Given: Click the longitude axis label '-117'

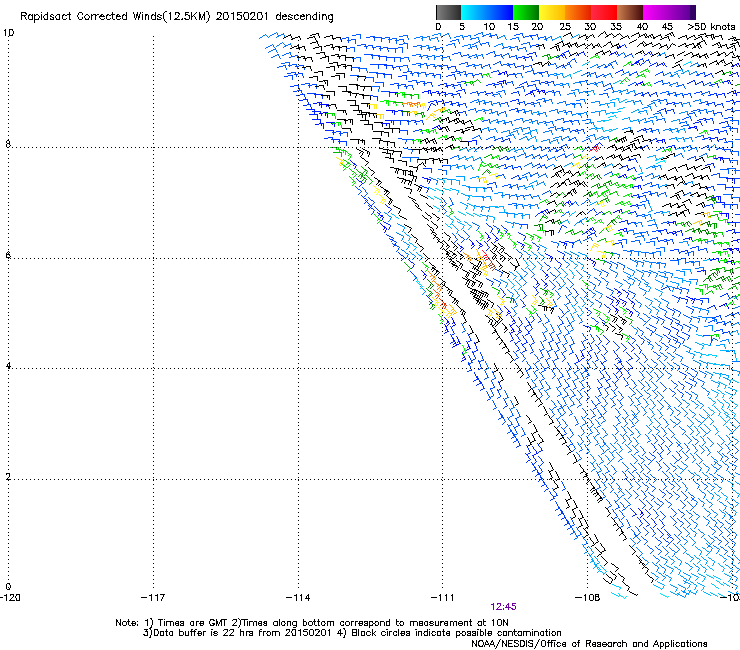Looking at the screenshot, I should click(153, 598).
